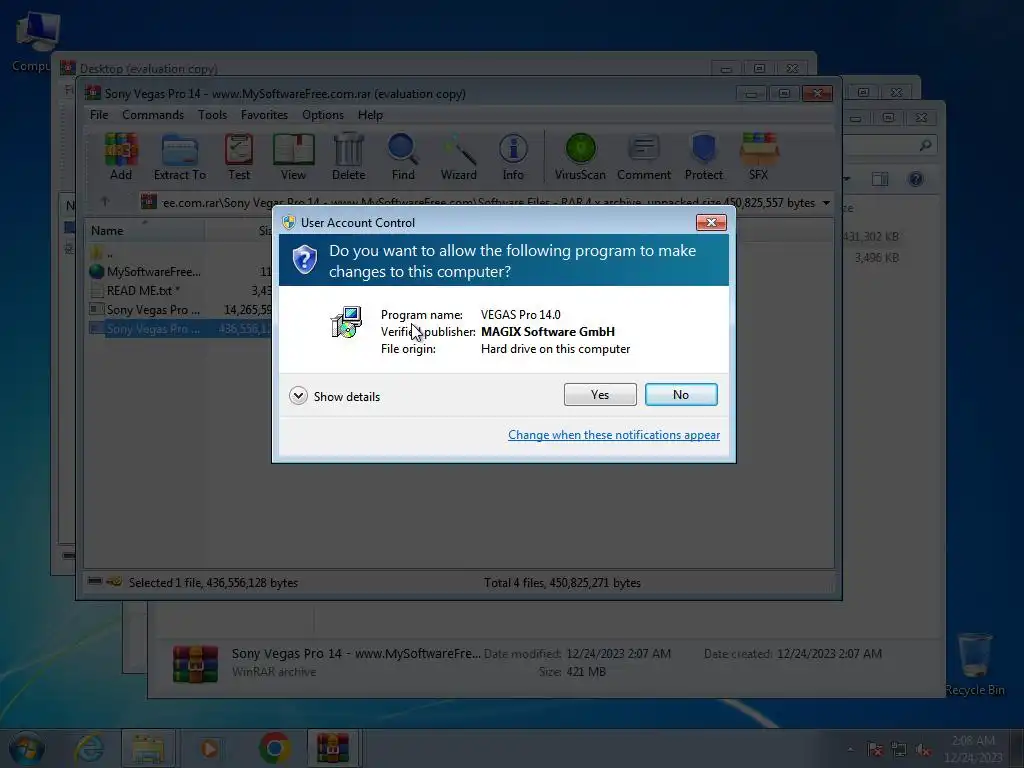Open the Wizard wand icon
The image size is (1024, 768).
(458, 157)
